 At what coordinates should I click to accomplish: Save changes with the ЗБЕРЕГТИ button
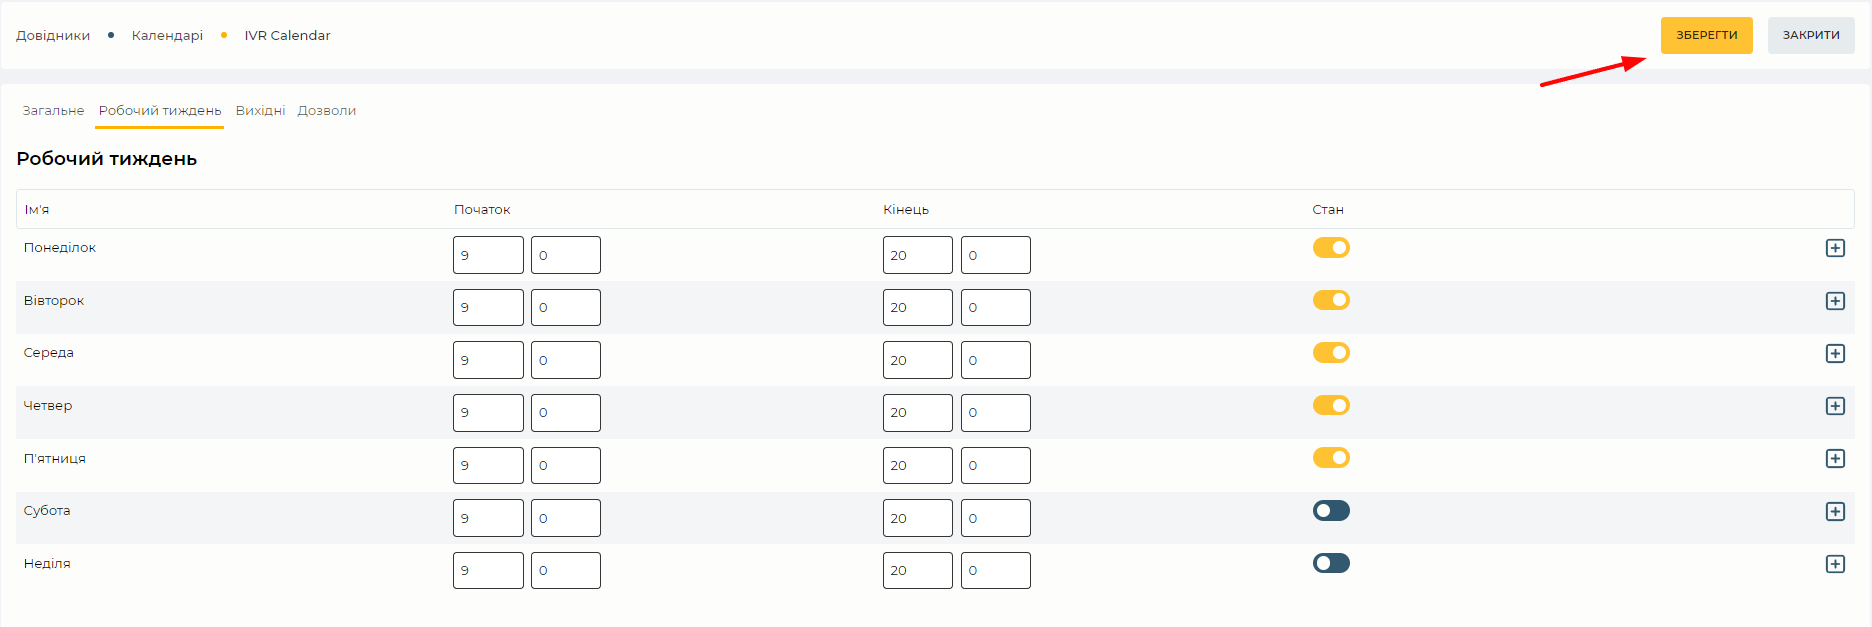tap(1707, 35)
